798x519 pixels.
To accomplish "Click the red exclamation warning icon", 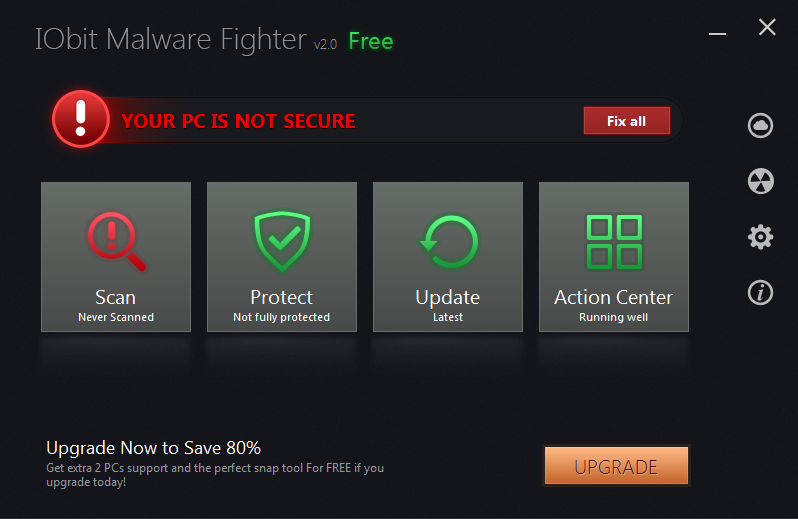I will pos(81,119).
